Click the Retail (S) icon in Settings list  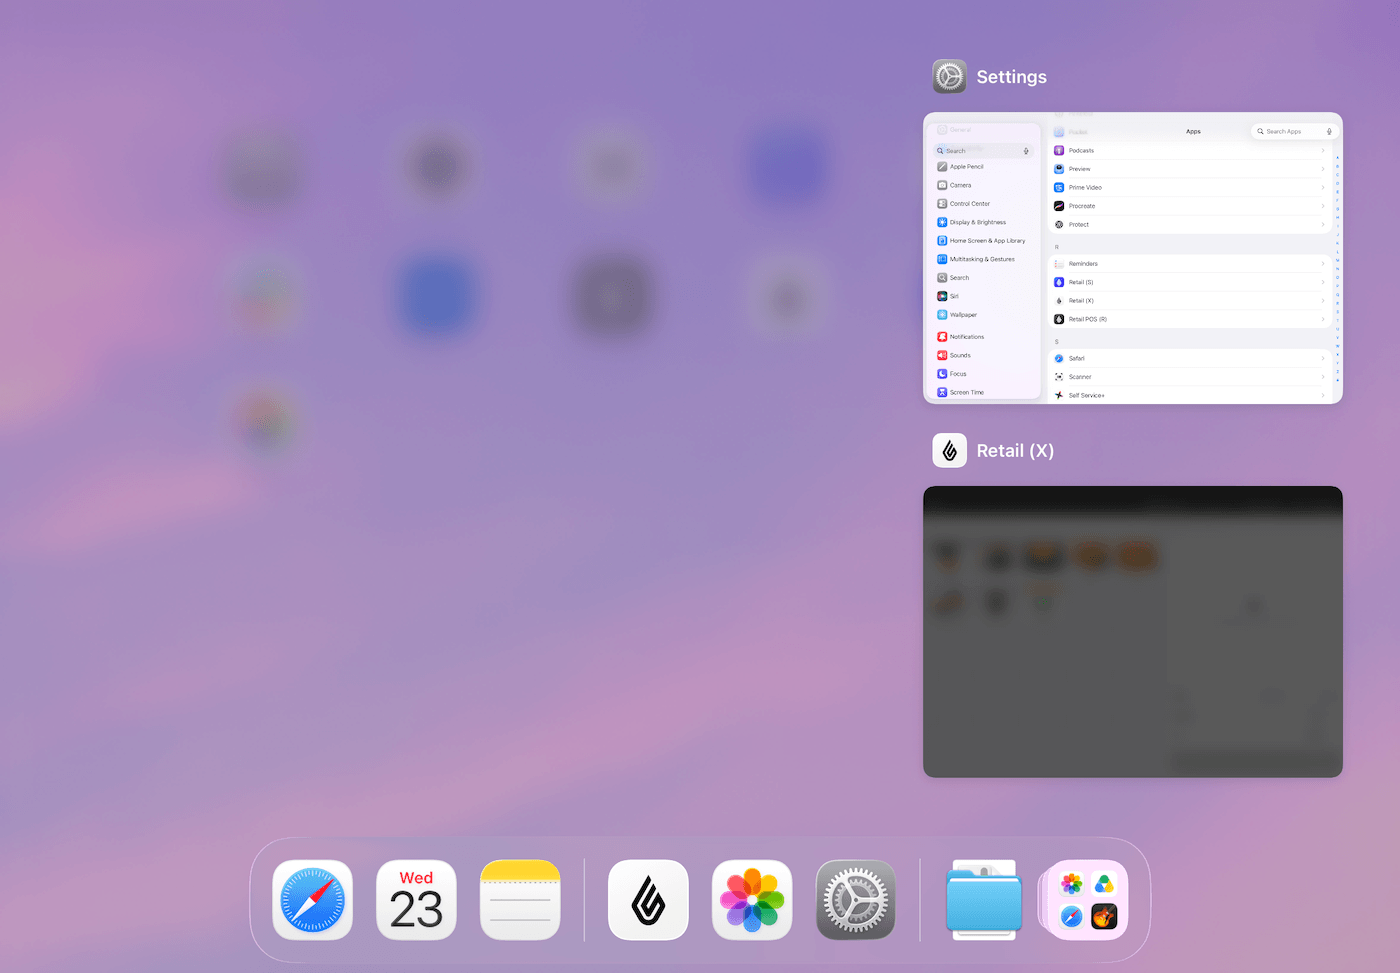1059,282
